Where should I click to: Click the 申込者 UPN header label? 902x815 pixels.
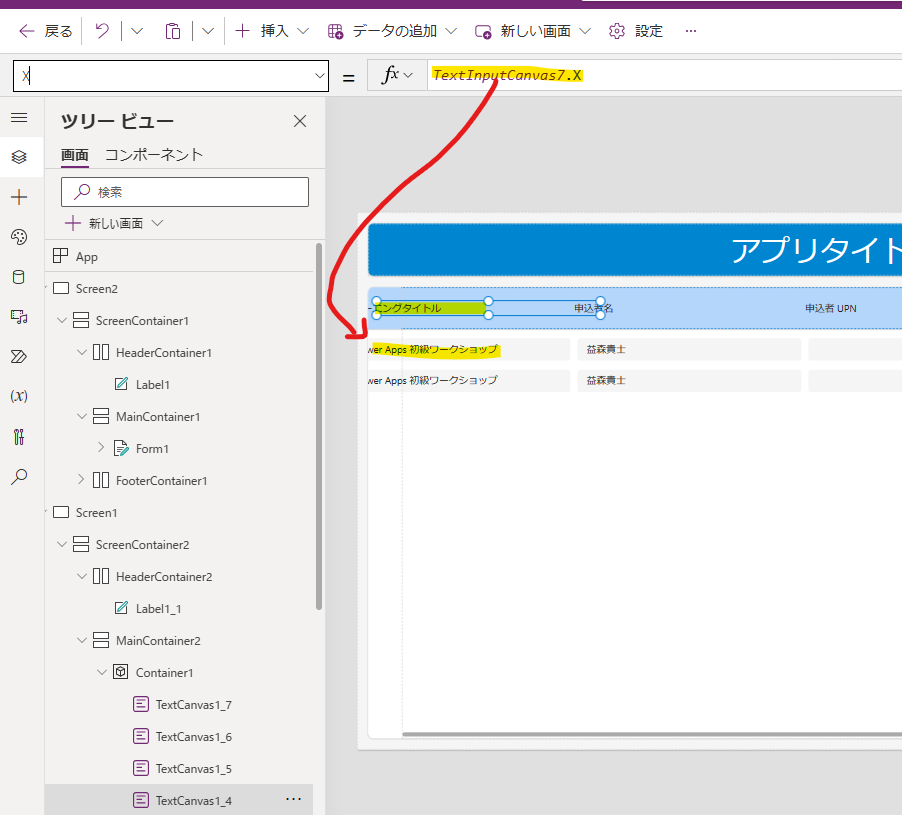click(831, 308)
